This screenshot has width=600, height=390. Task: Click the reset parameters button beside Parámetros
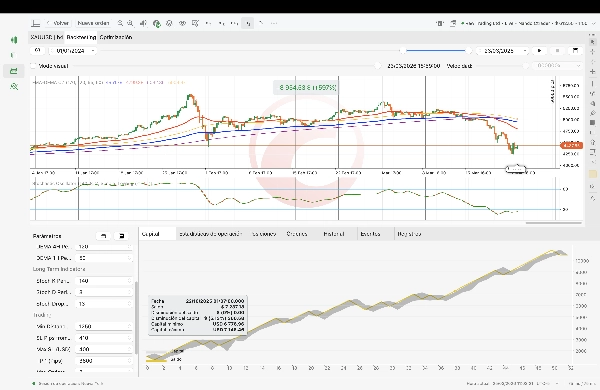[x=103, y=236]
